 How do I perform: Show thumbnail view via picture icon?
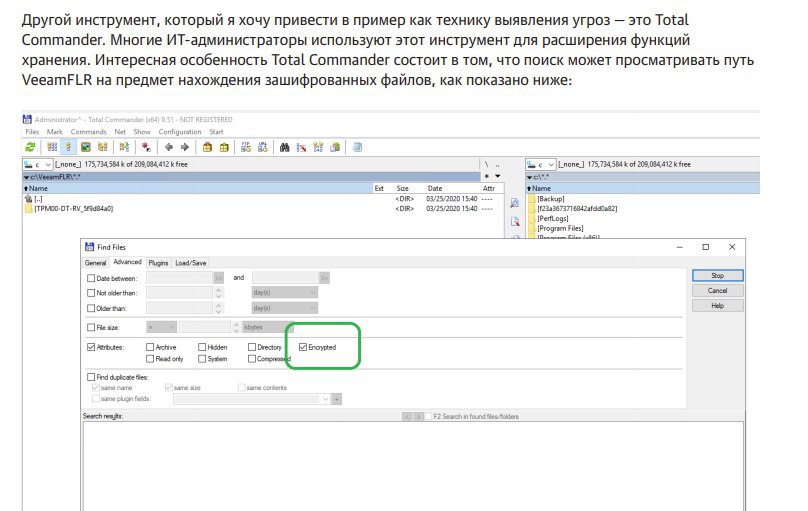[x=86, y=147]
